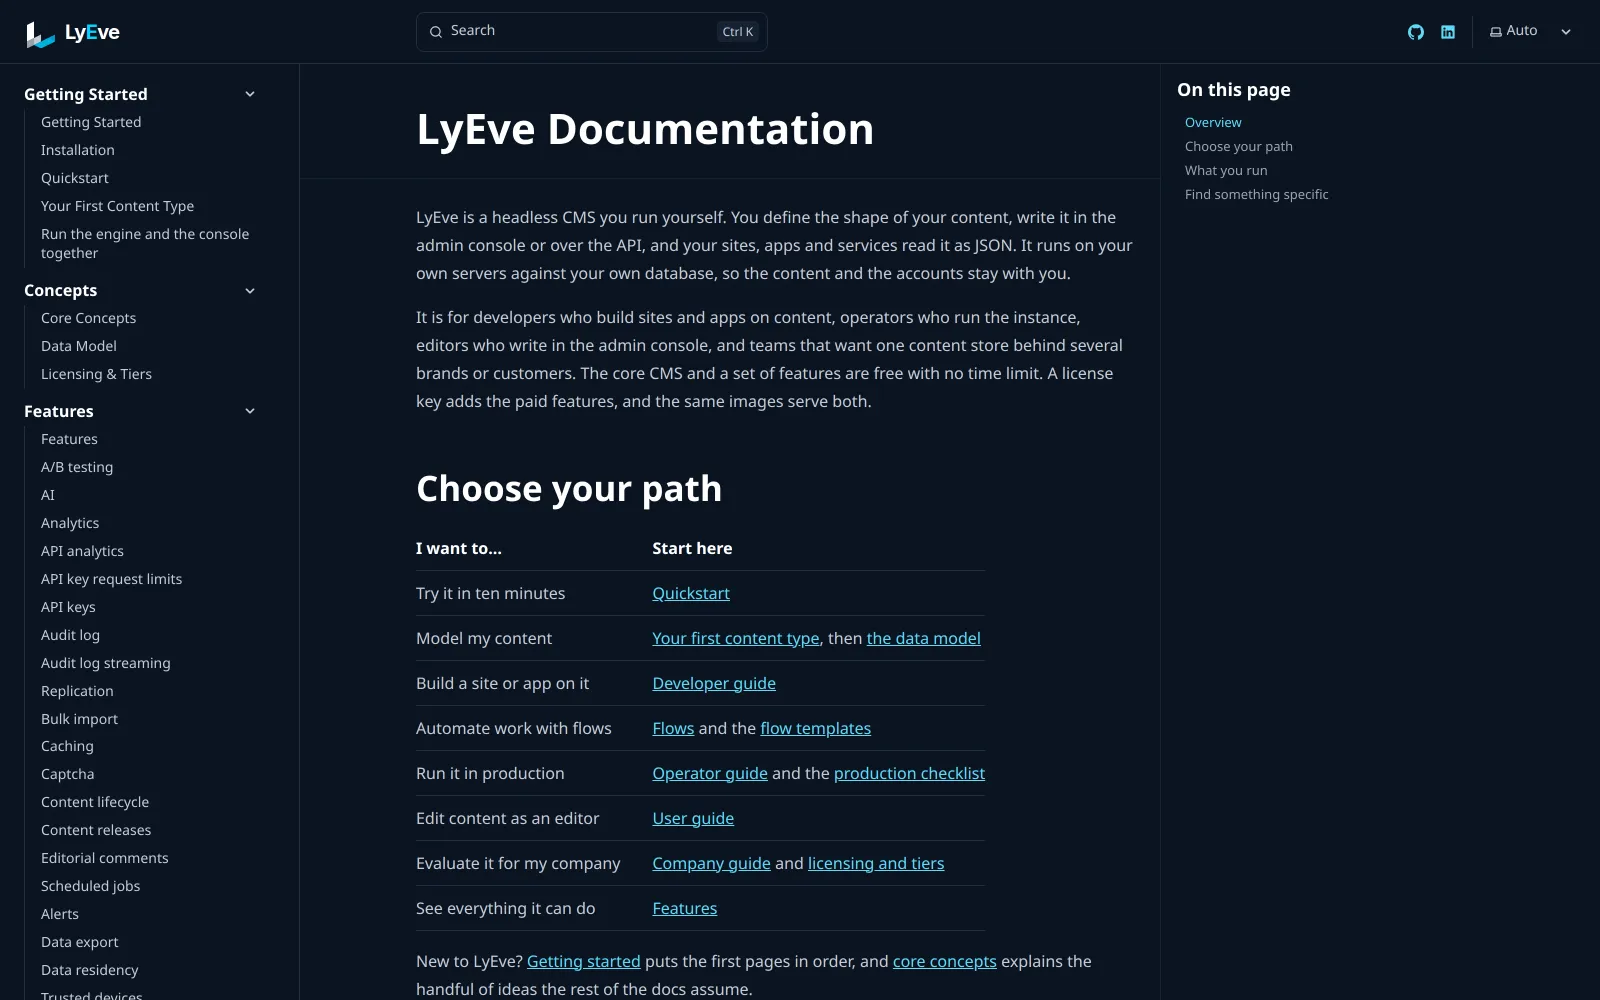Open Editorial comments page
Image resolution: width=1600 pixels, height=1000 pixels.
105,858
